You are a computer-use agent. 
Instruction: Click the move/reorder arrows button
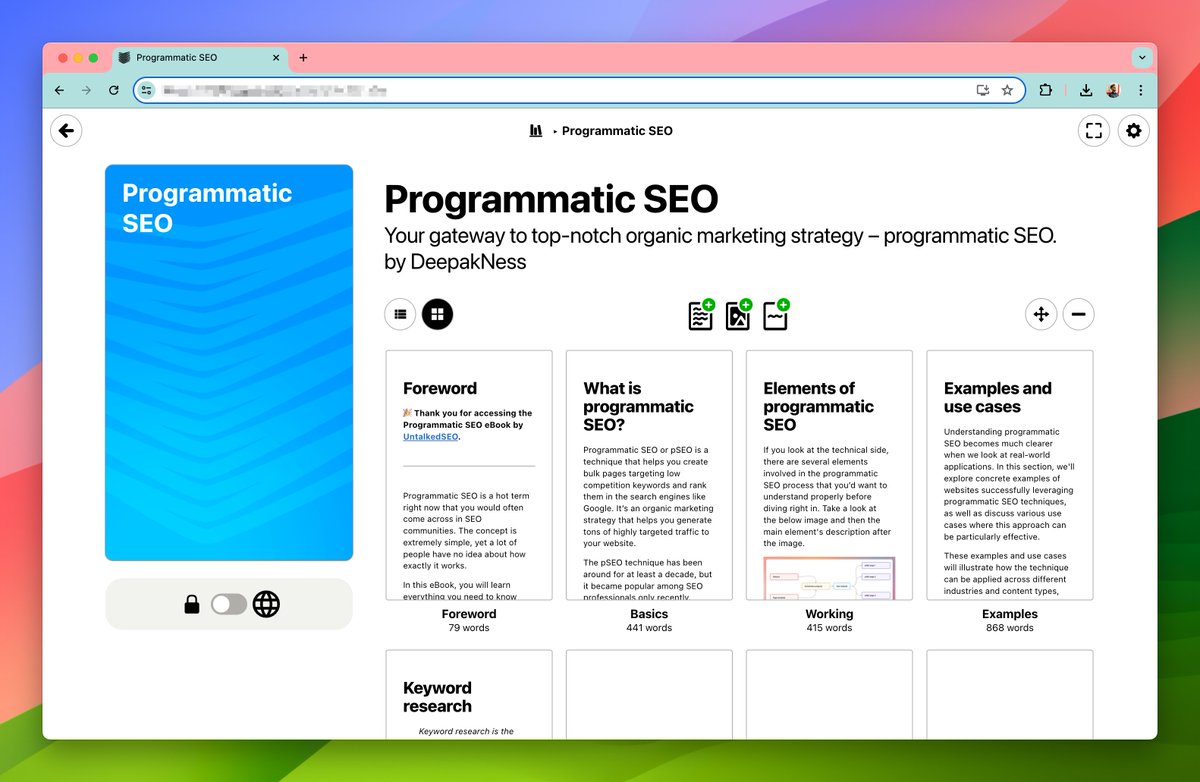tap(1041, 314)
